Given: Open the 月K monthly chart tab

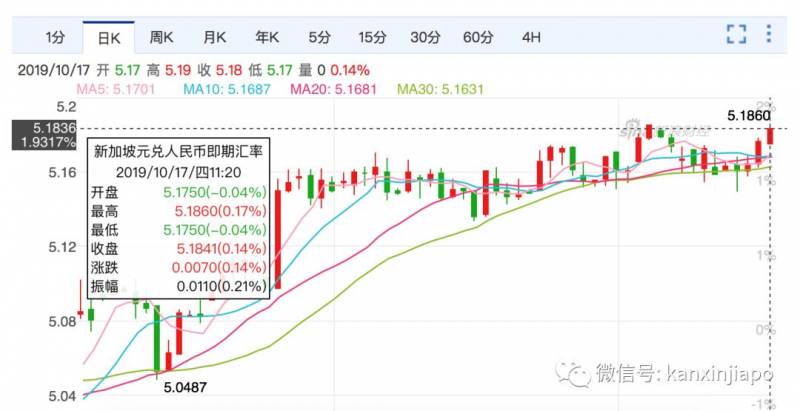Looking at the screenshot, I should (214, 37).
